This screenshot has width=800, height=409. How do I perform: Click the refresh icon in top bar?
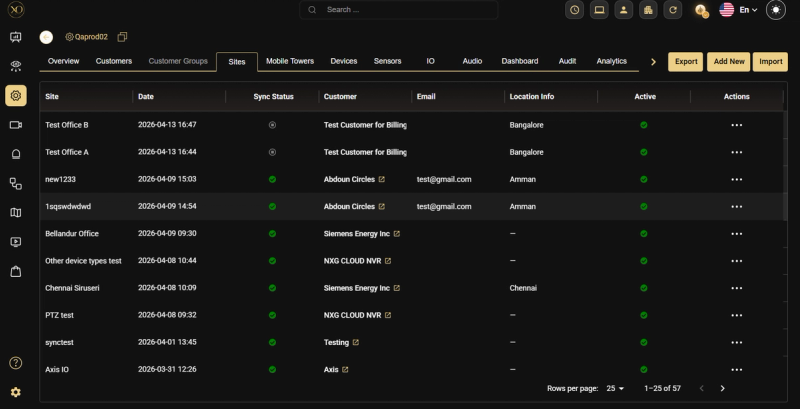[x=672, y=10]
